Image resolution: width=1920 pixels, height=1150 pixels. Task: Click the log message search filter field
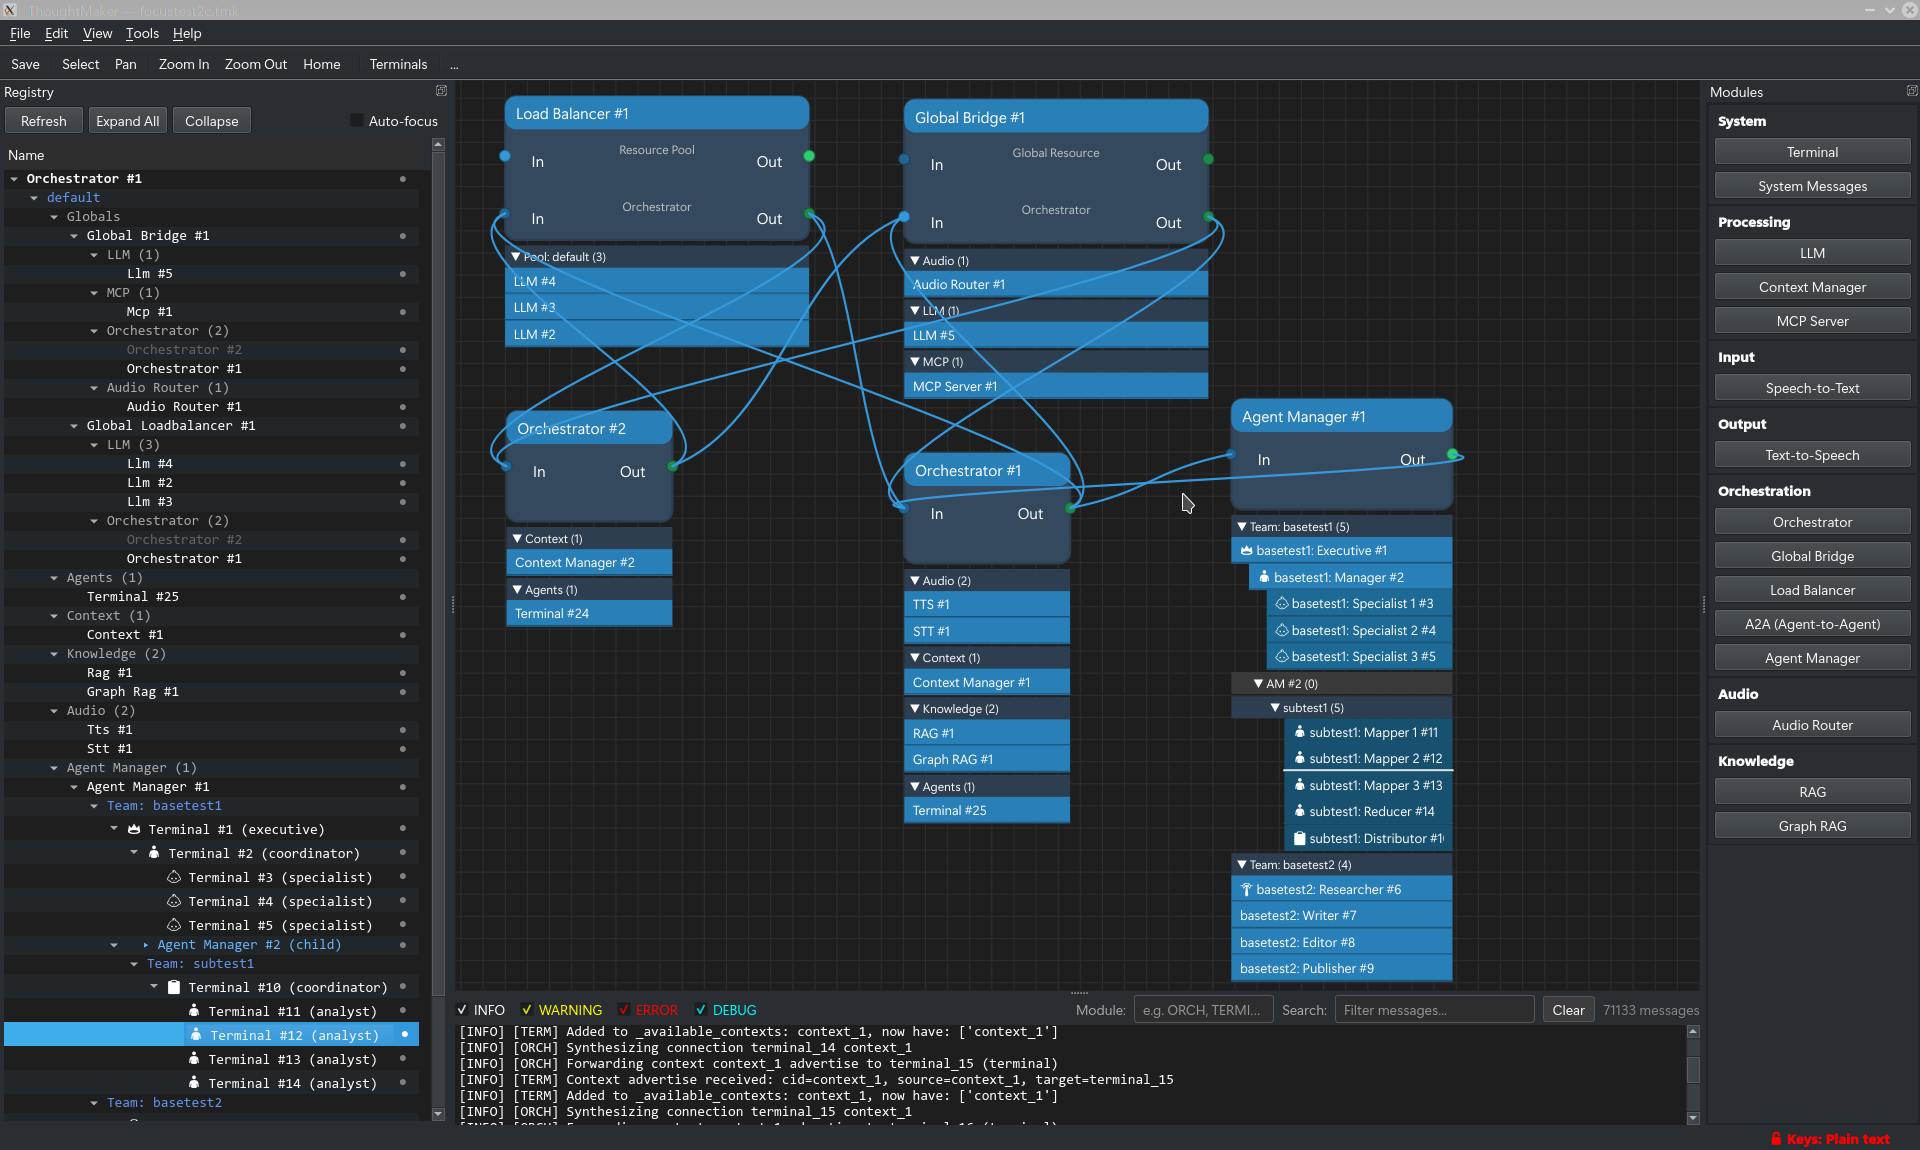(x=1433, y=1010)
